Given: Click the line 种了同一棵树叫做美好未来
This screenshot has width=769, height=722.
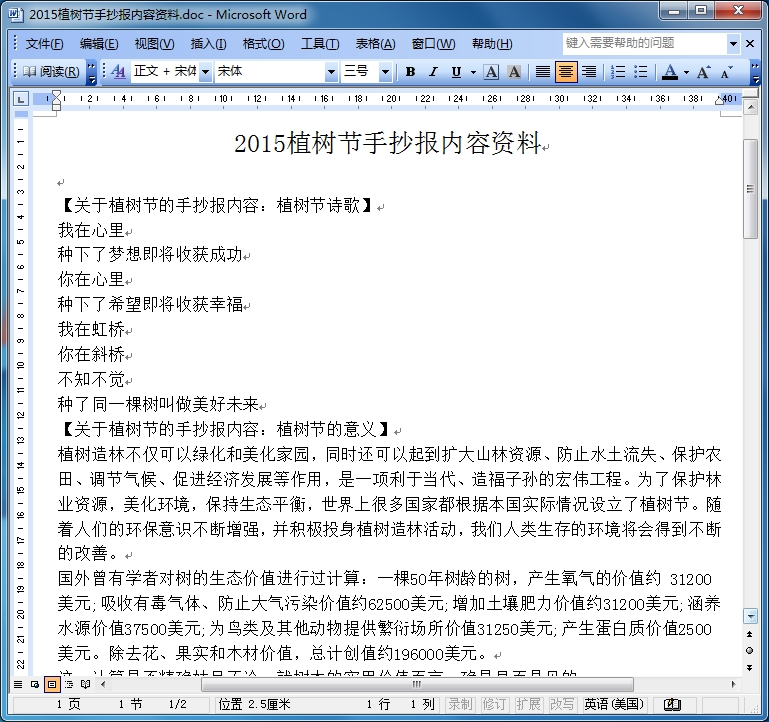Looking at the screenshot, I should pyautogui.click(x=158, y=404).
